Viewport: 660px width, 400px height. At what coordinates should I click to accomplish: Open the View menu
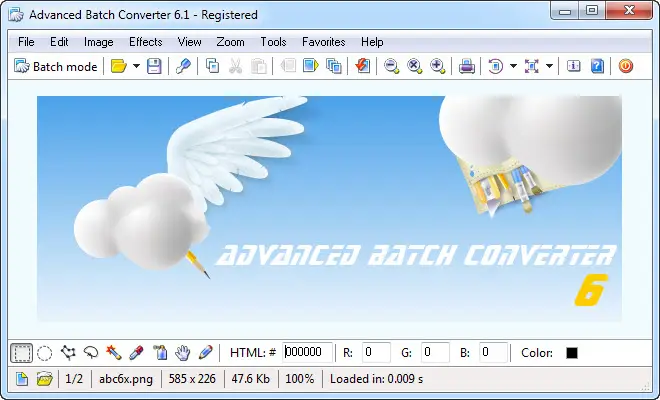click(x=189, y=42)
